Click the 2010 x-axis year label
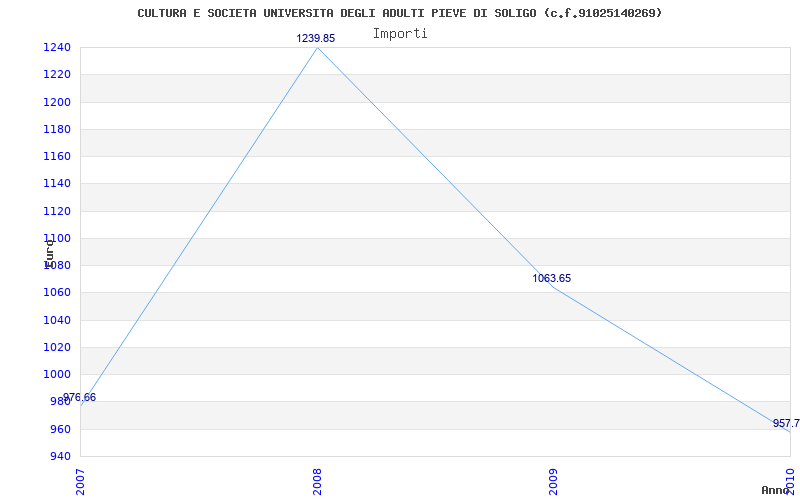The image size is (800, 500). (x=790, y=482)
